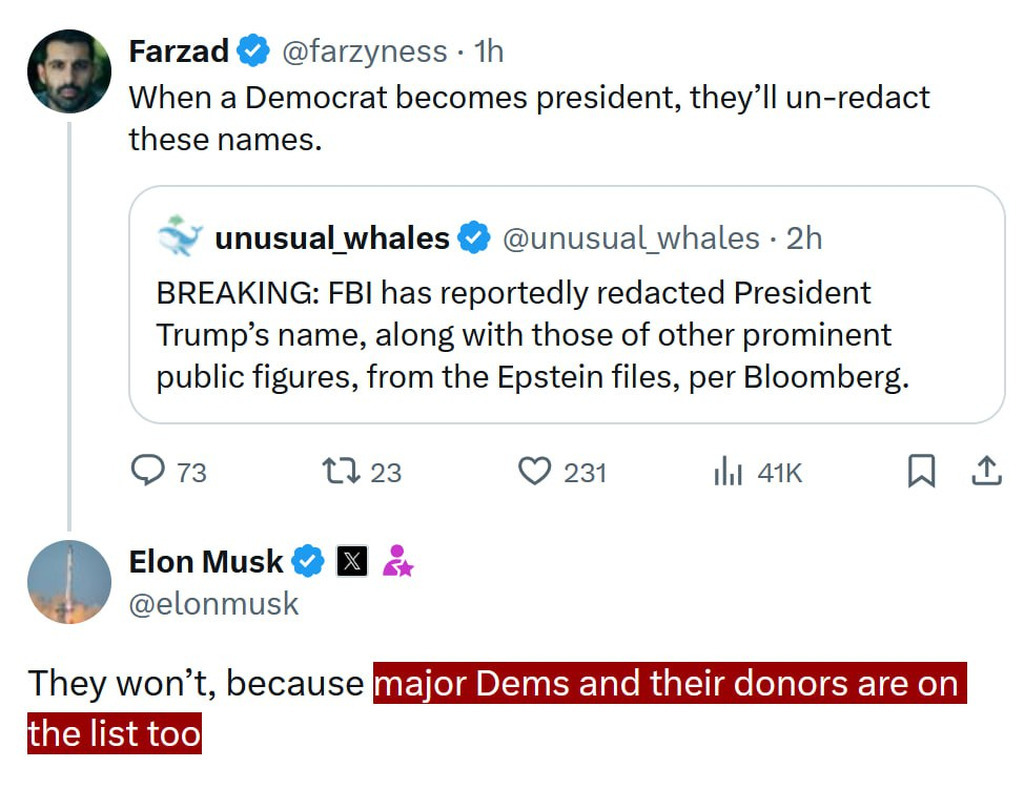Click the reply comment bubble icon
1024x789 pixels.
(x=148, y=470)
